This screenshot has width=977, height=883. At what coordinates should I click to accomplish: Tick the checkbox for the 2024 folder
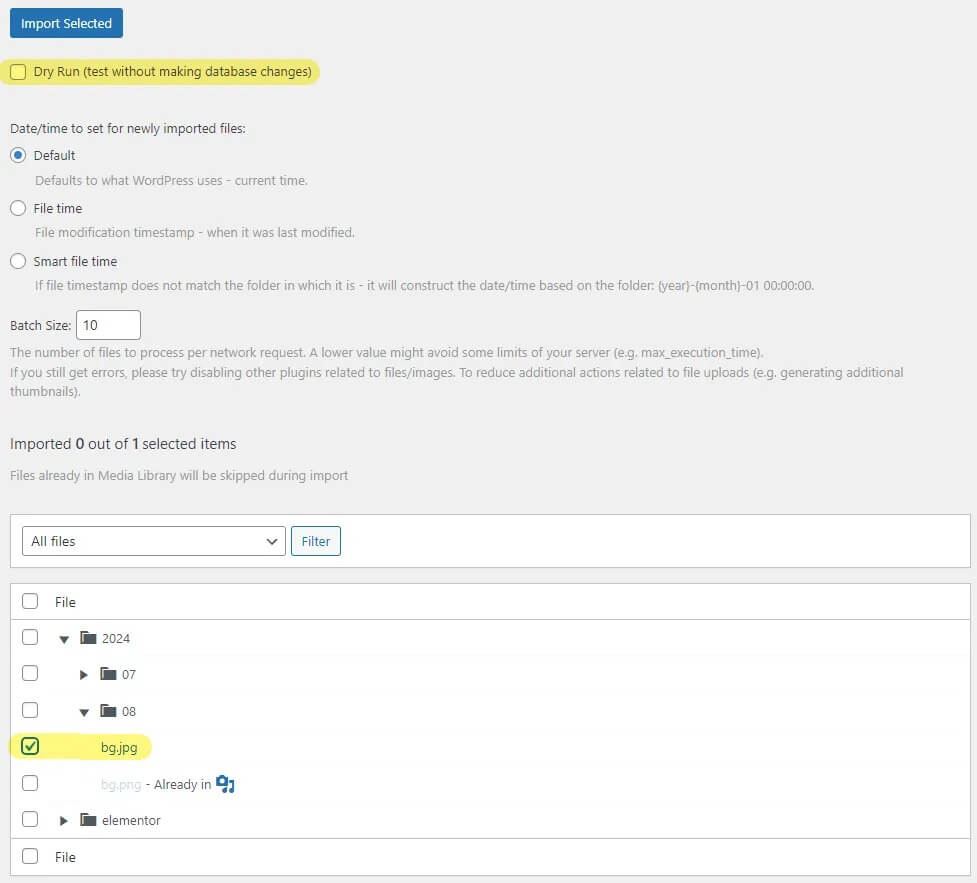click(30, 638)
